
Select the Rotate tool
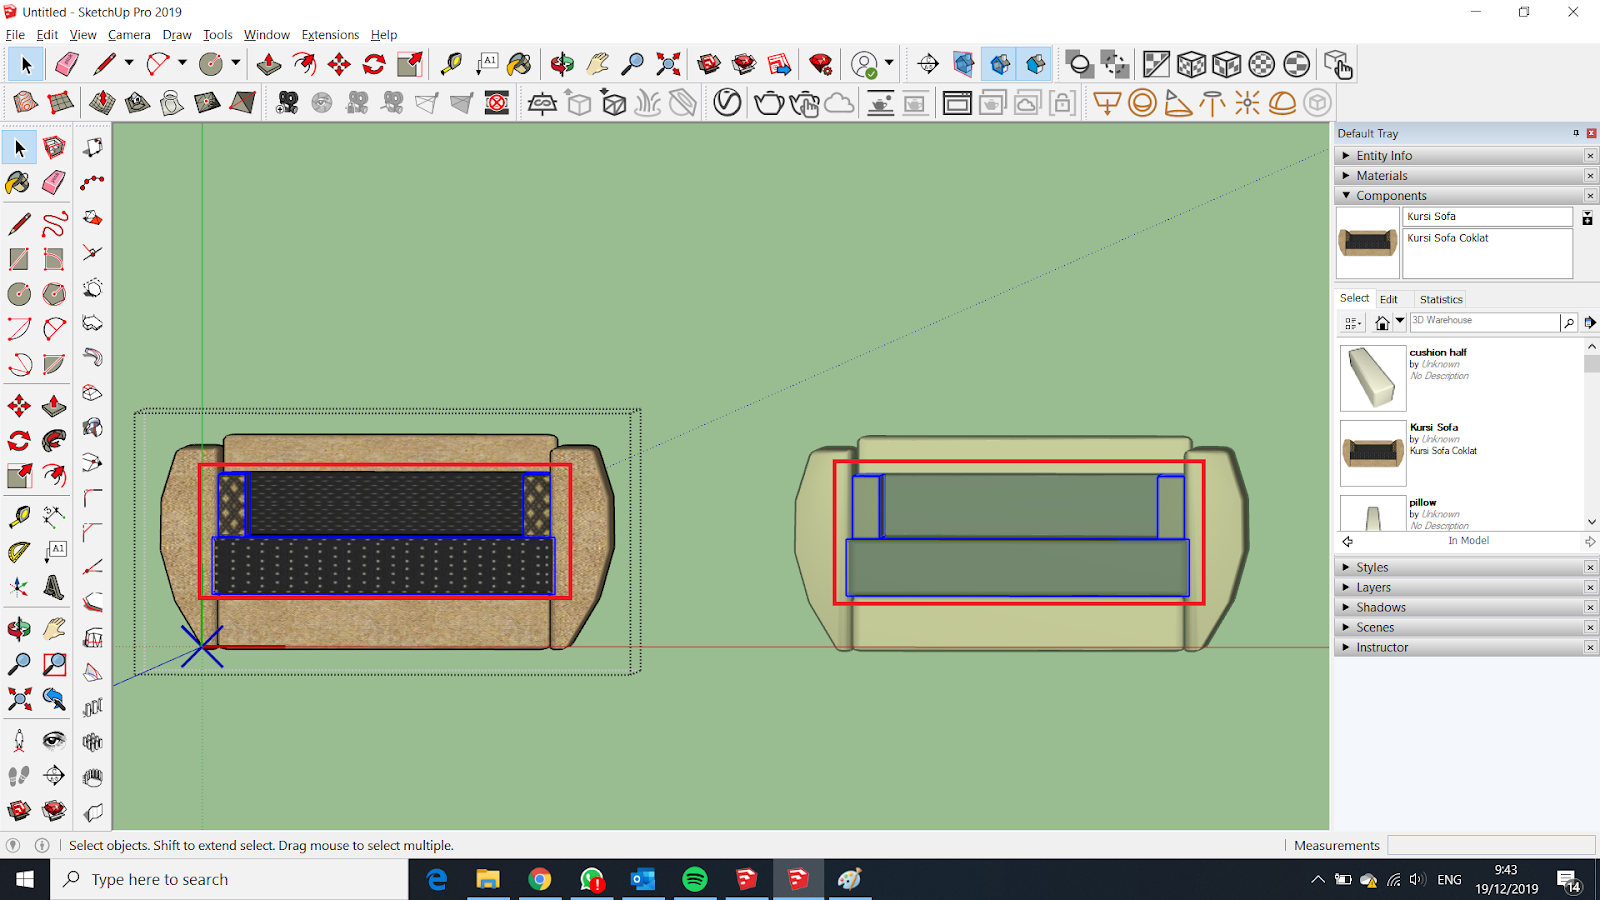tap(19, 441)
